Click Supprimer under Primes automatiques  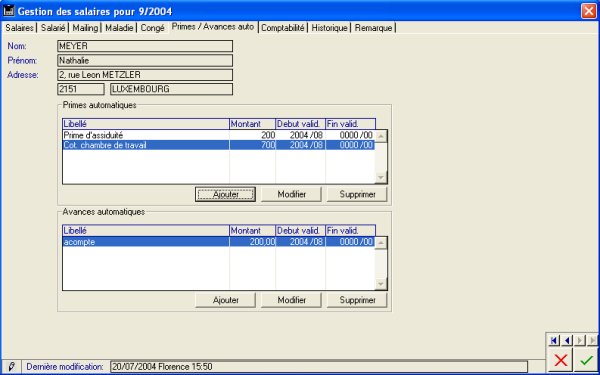[x=357, y=194]
